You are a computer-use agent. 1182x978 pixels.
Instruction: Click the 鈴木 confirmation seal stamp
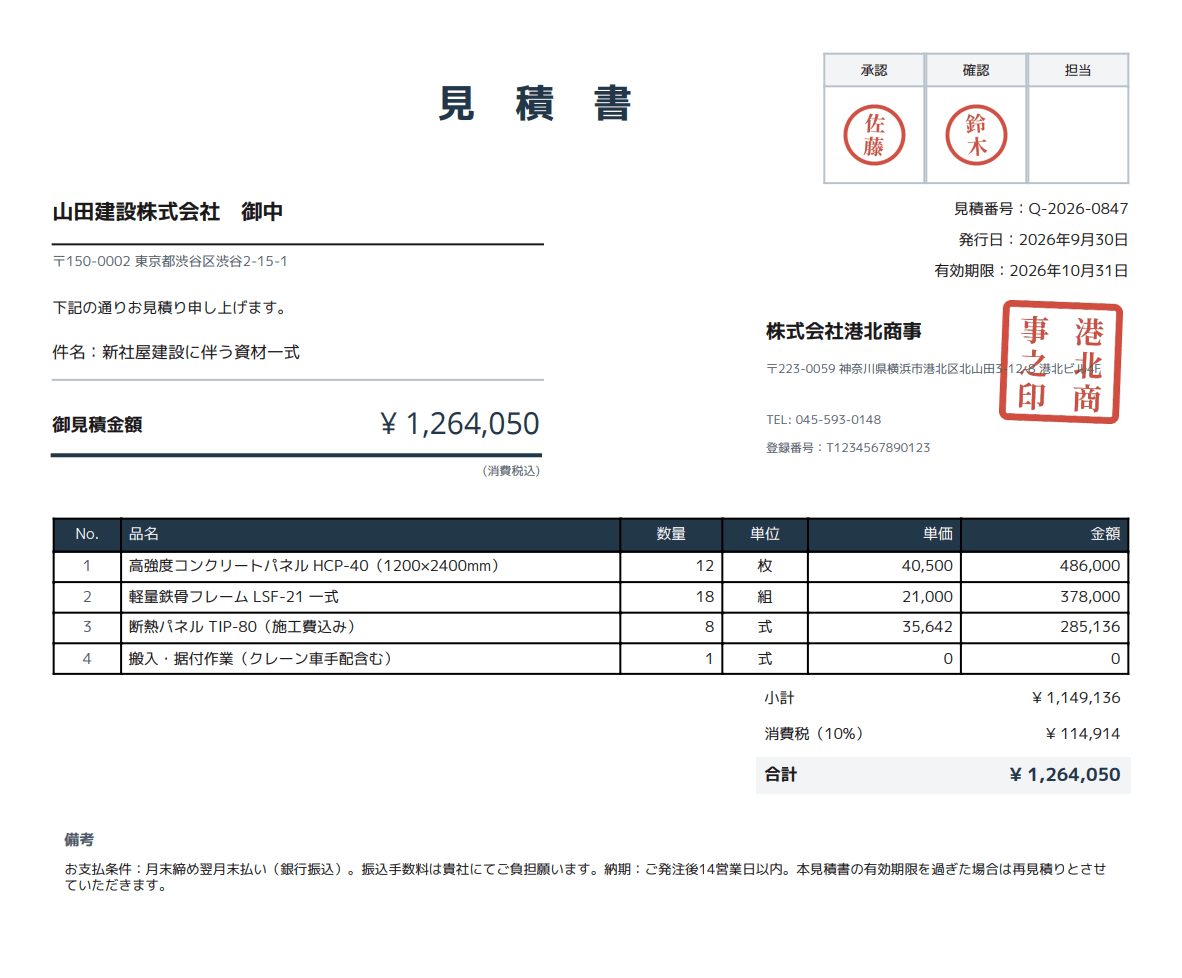pyautogui.click(x=976, y=135)
